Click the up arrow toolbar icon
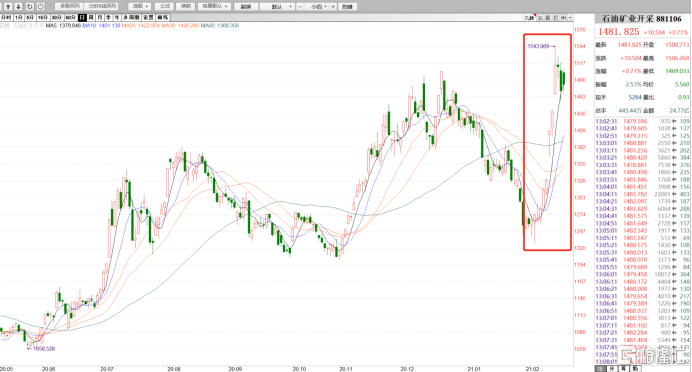 [8, 7]
